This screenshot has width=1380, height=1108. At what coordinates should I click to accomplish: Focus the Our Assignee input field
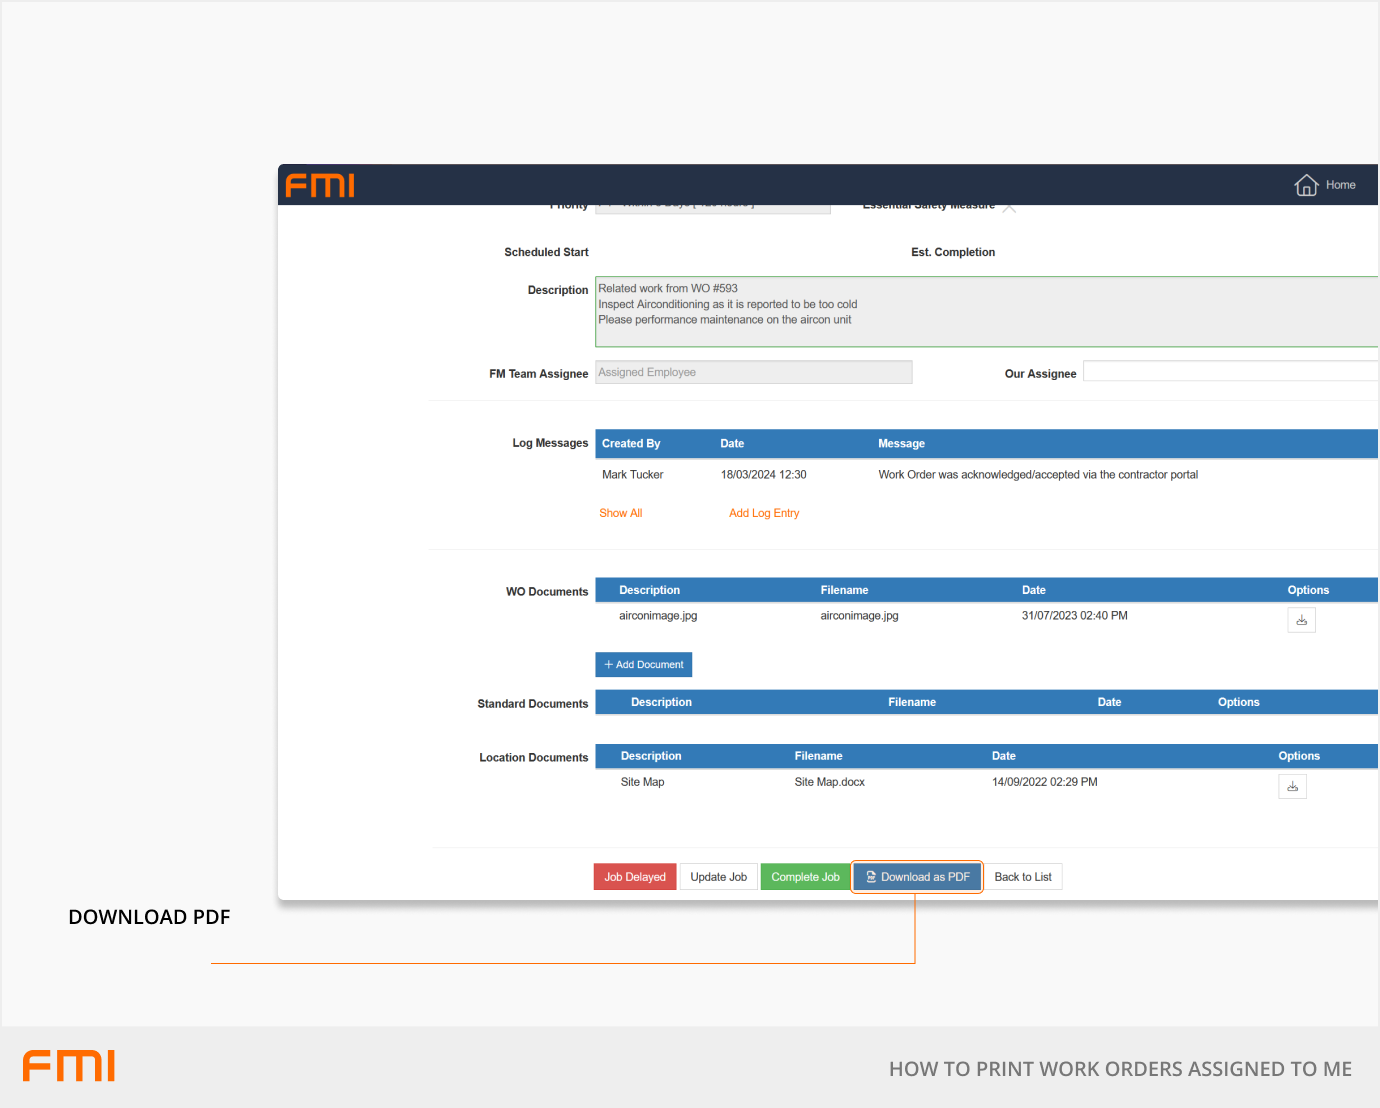coord(1230,372)
